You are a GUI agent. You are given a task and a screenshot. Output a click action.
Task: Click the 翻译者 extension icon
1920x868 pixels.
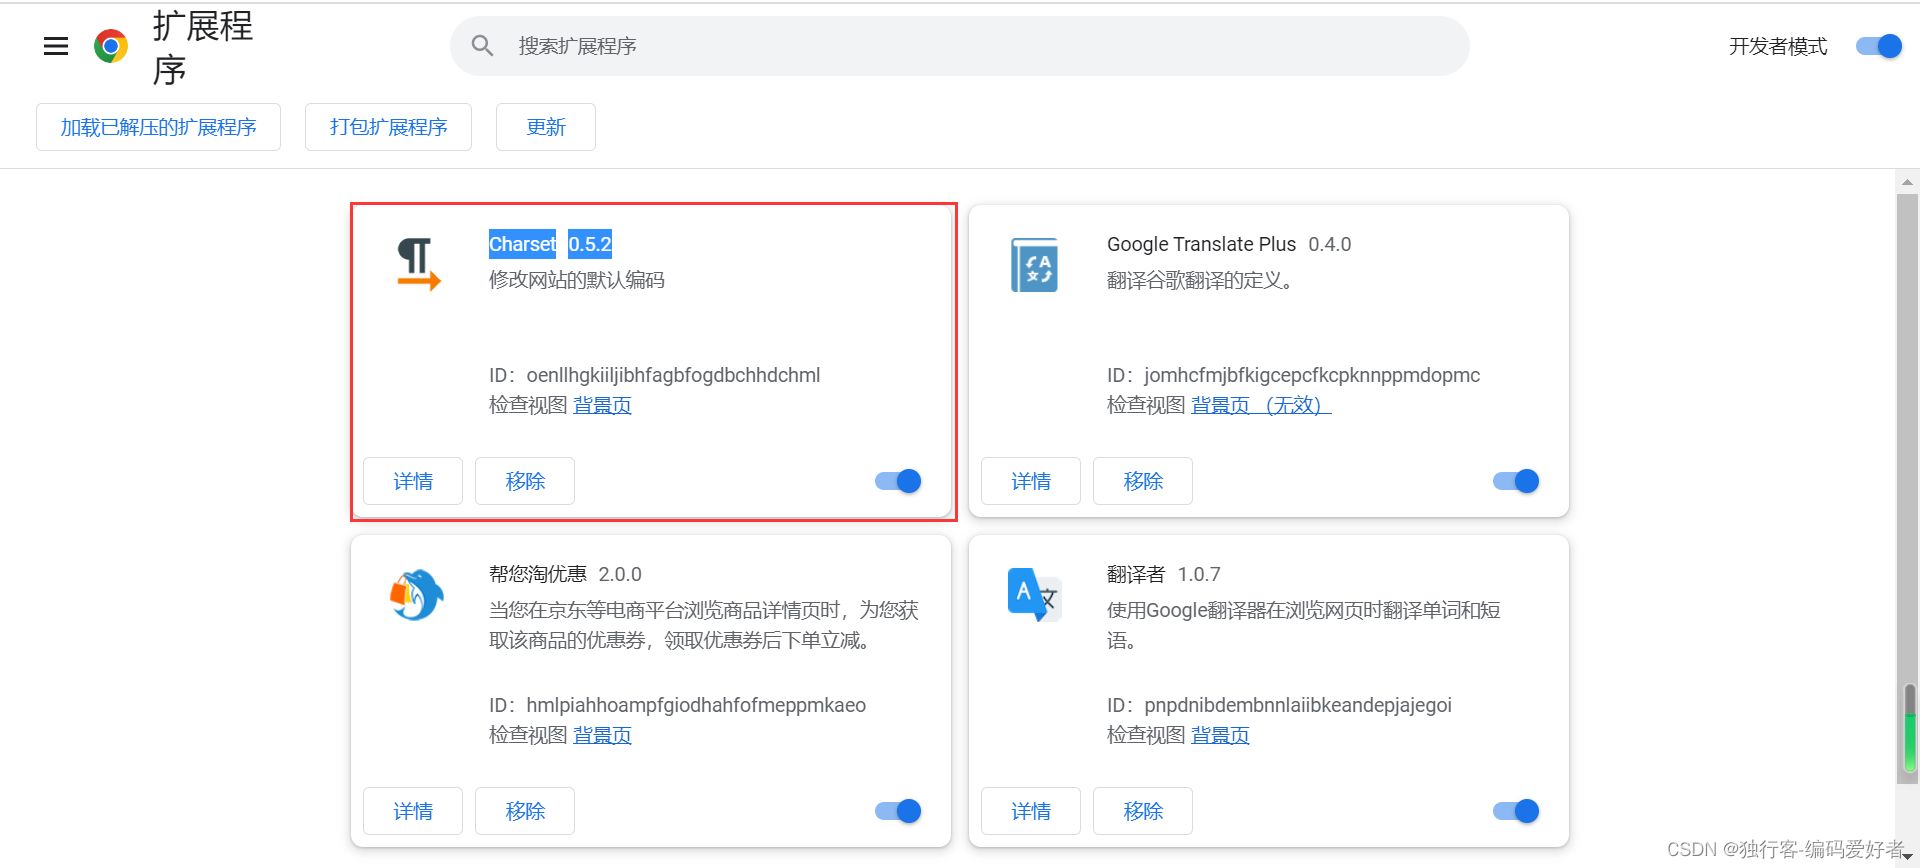pyautogui.click(x=1034, y=595)
